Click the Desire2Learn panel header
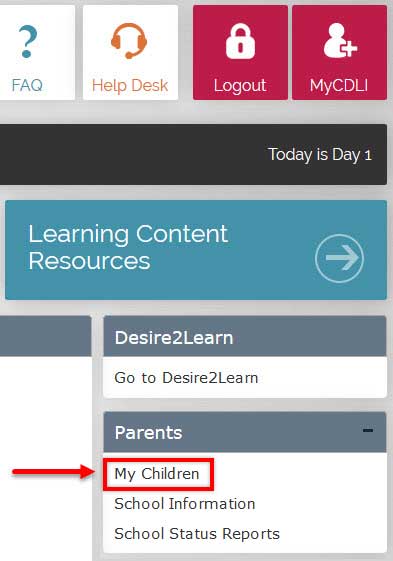The image size is (393, 561). tap(245, 336)
